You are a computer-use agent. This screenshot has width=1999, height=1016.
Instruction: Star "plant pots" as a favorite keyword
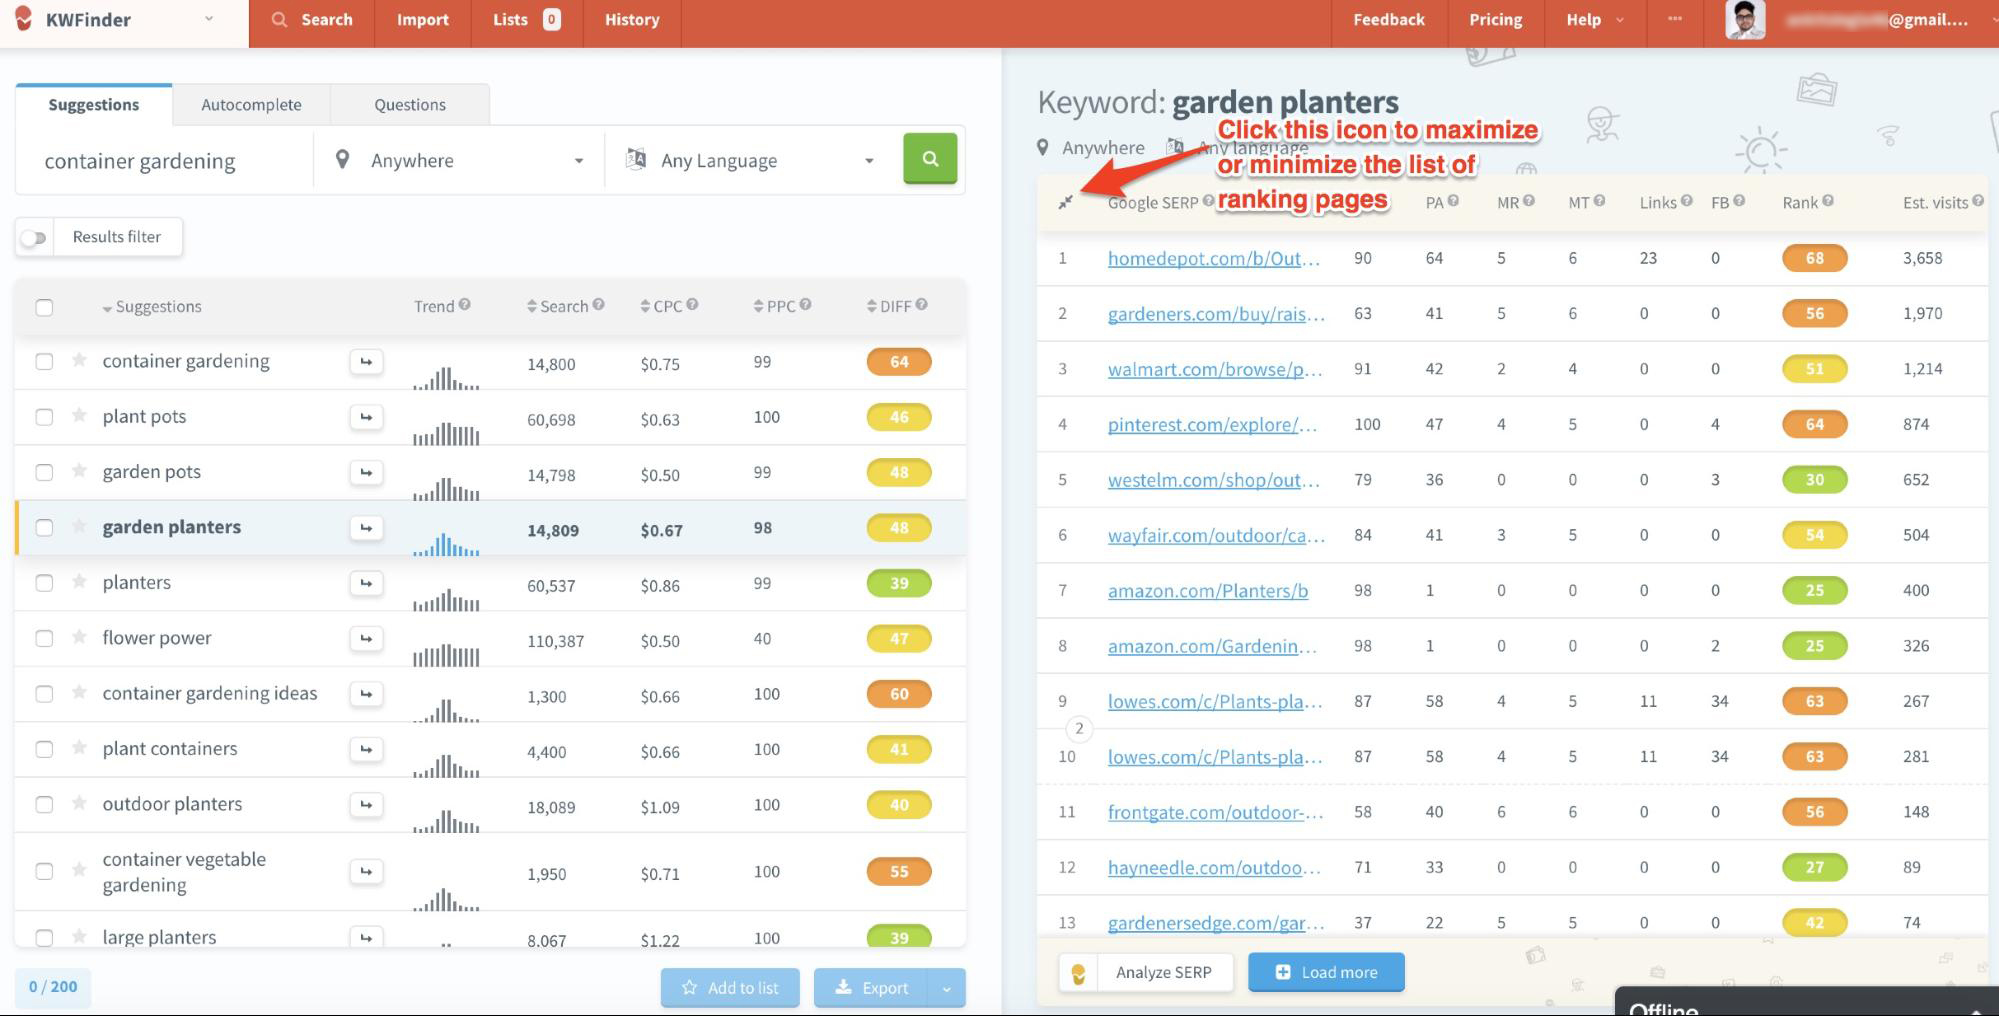[x=77, y=416]
